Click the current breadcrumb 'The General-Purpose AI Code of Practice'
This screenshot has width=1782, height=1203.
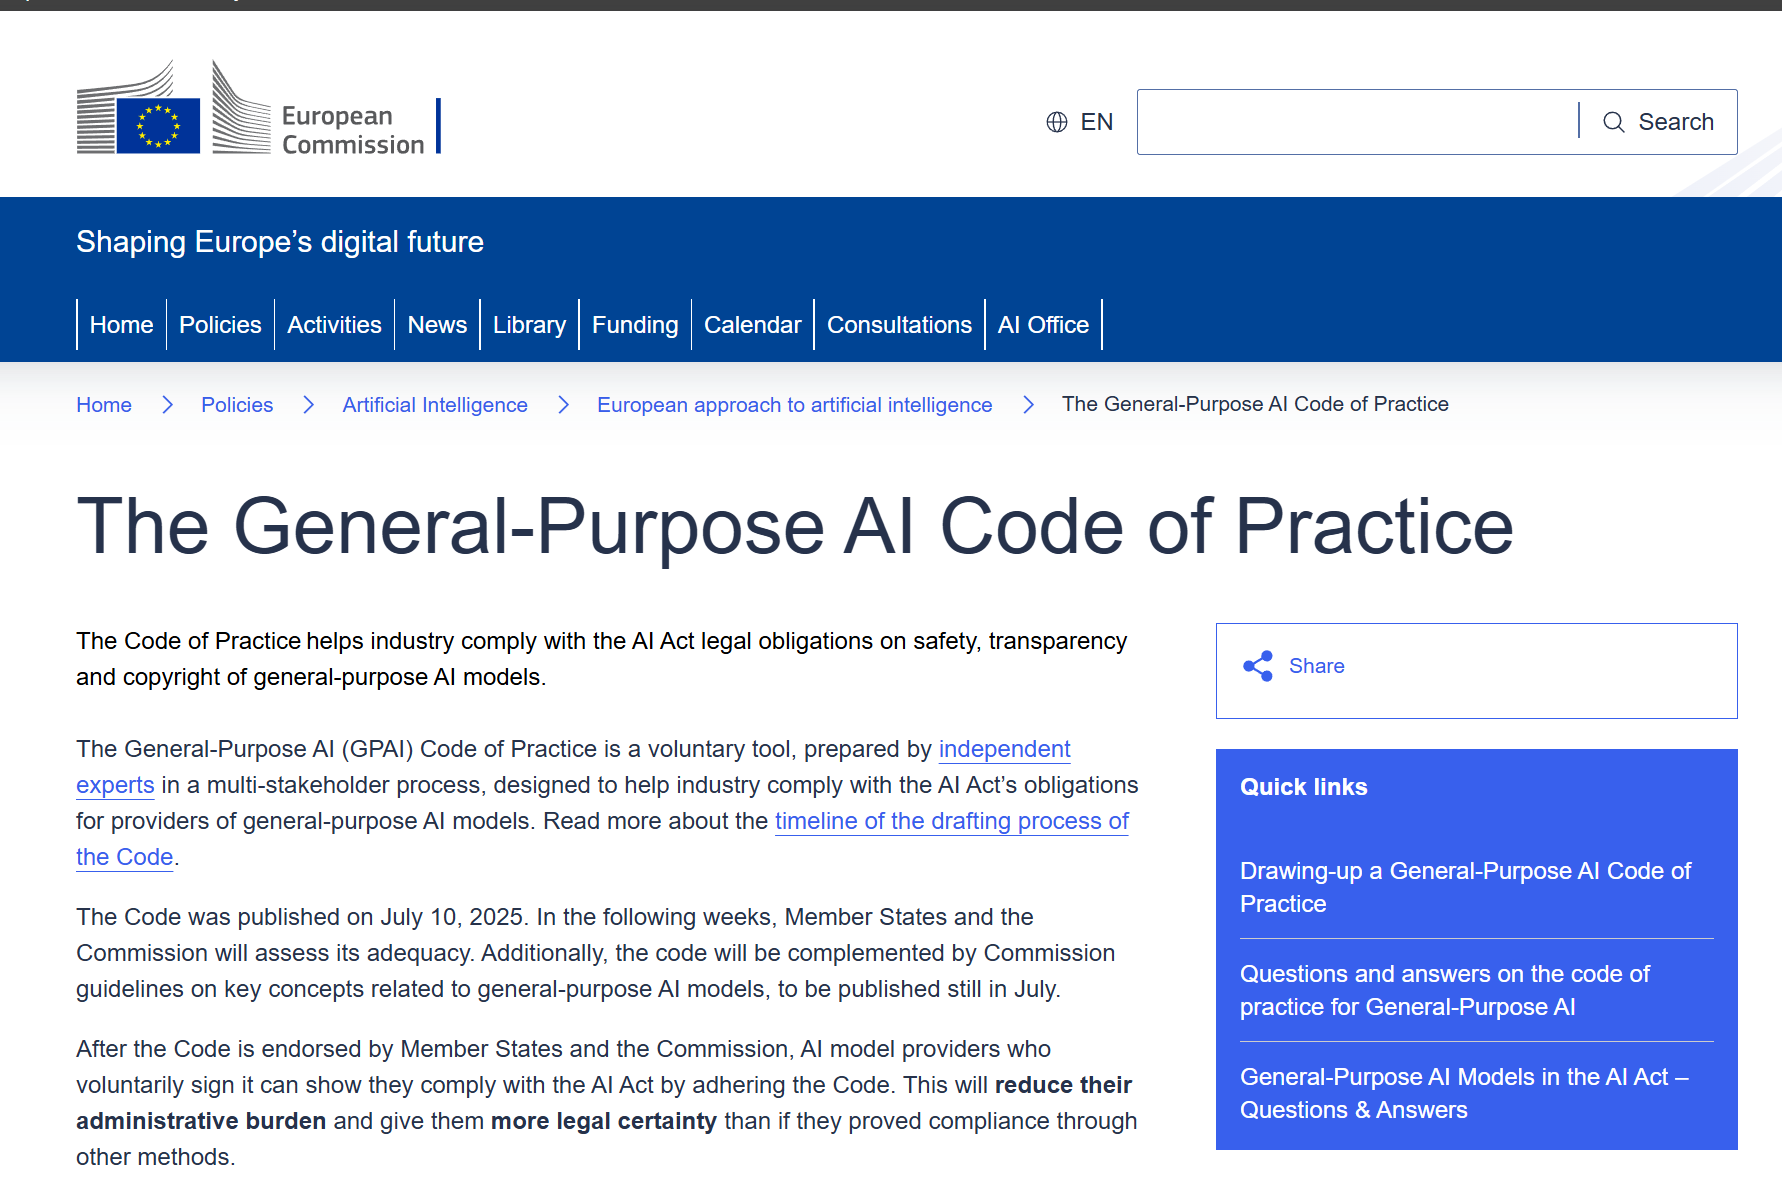pos(1255,404)
